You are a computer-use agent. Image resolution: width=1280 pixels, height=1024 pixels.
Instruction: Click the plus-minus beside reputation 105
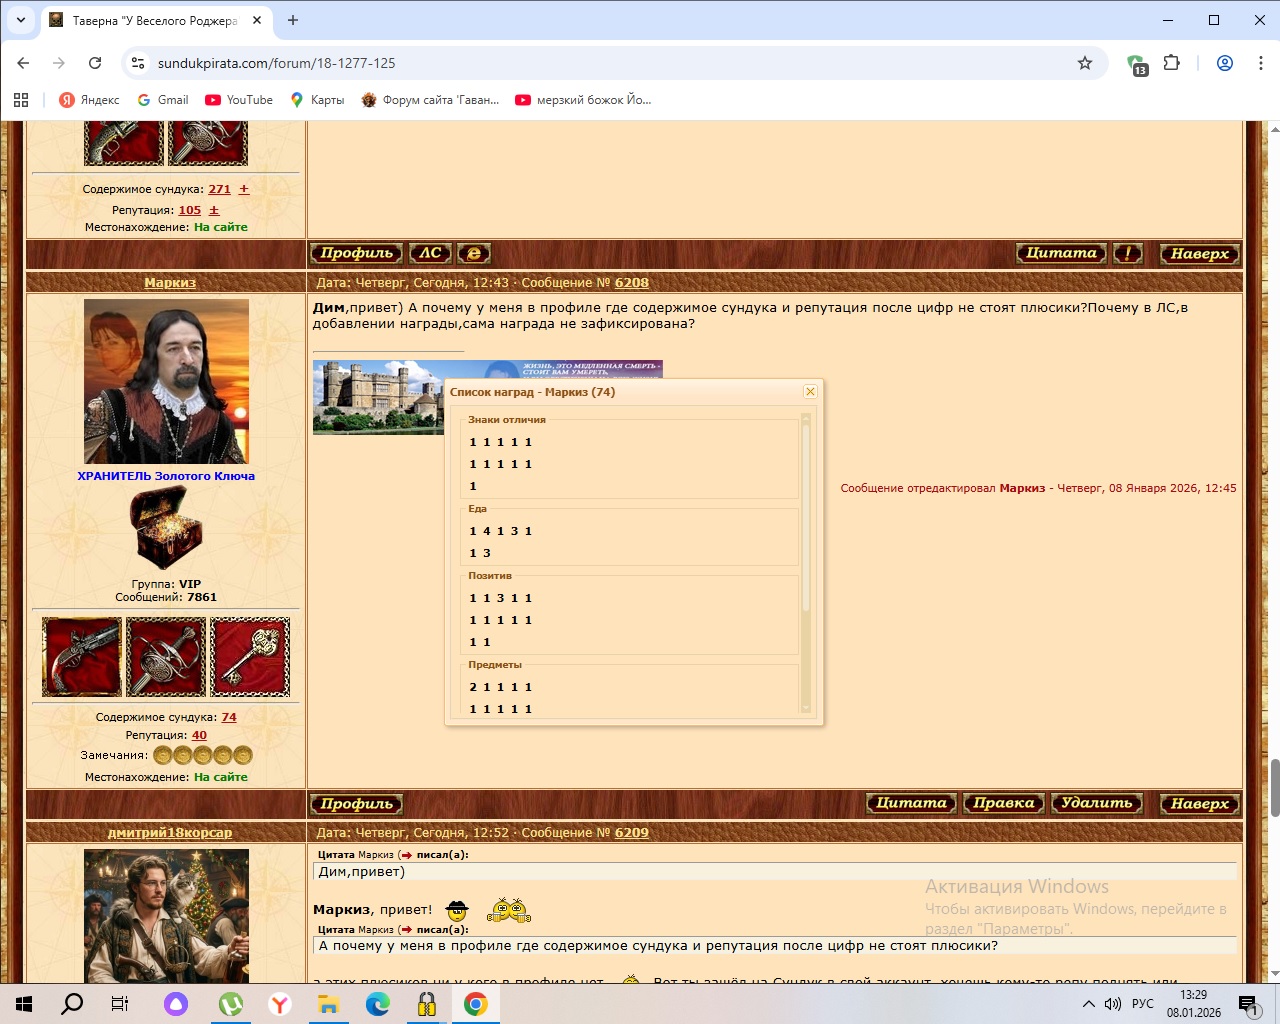tap(214, 210)
